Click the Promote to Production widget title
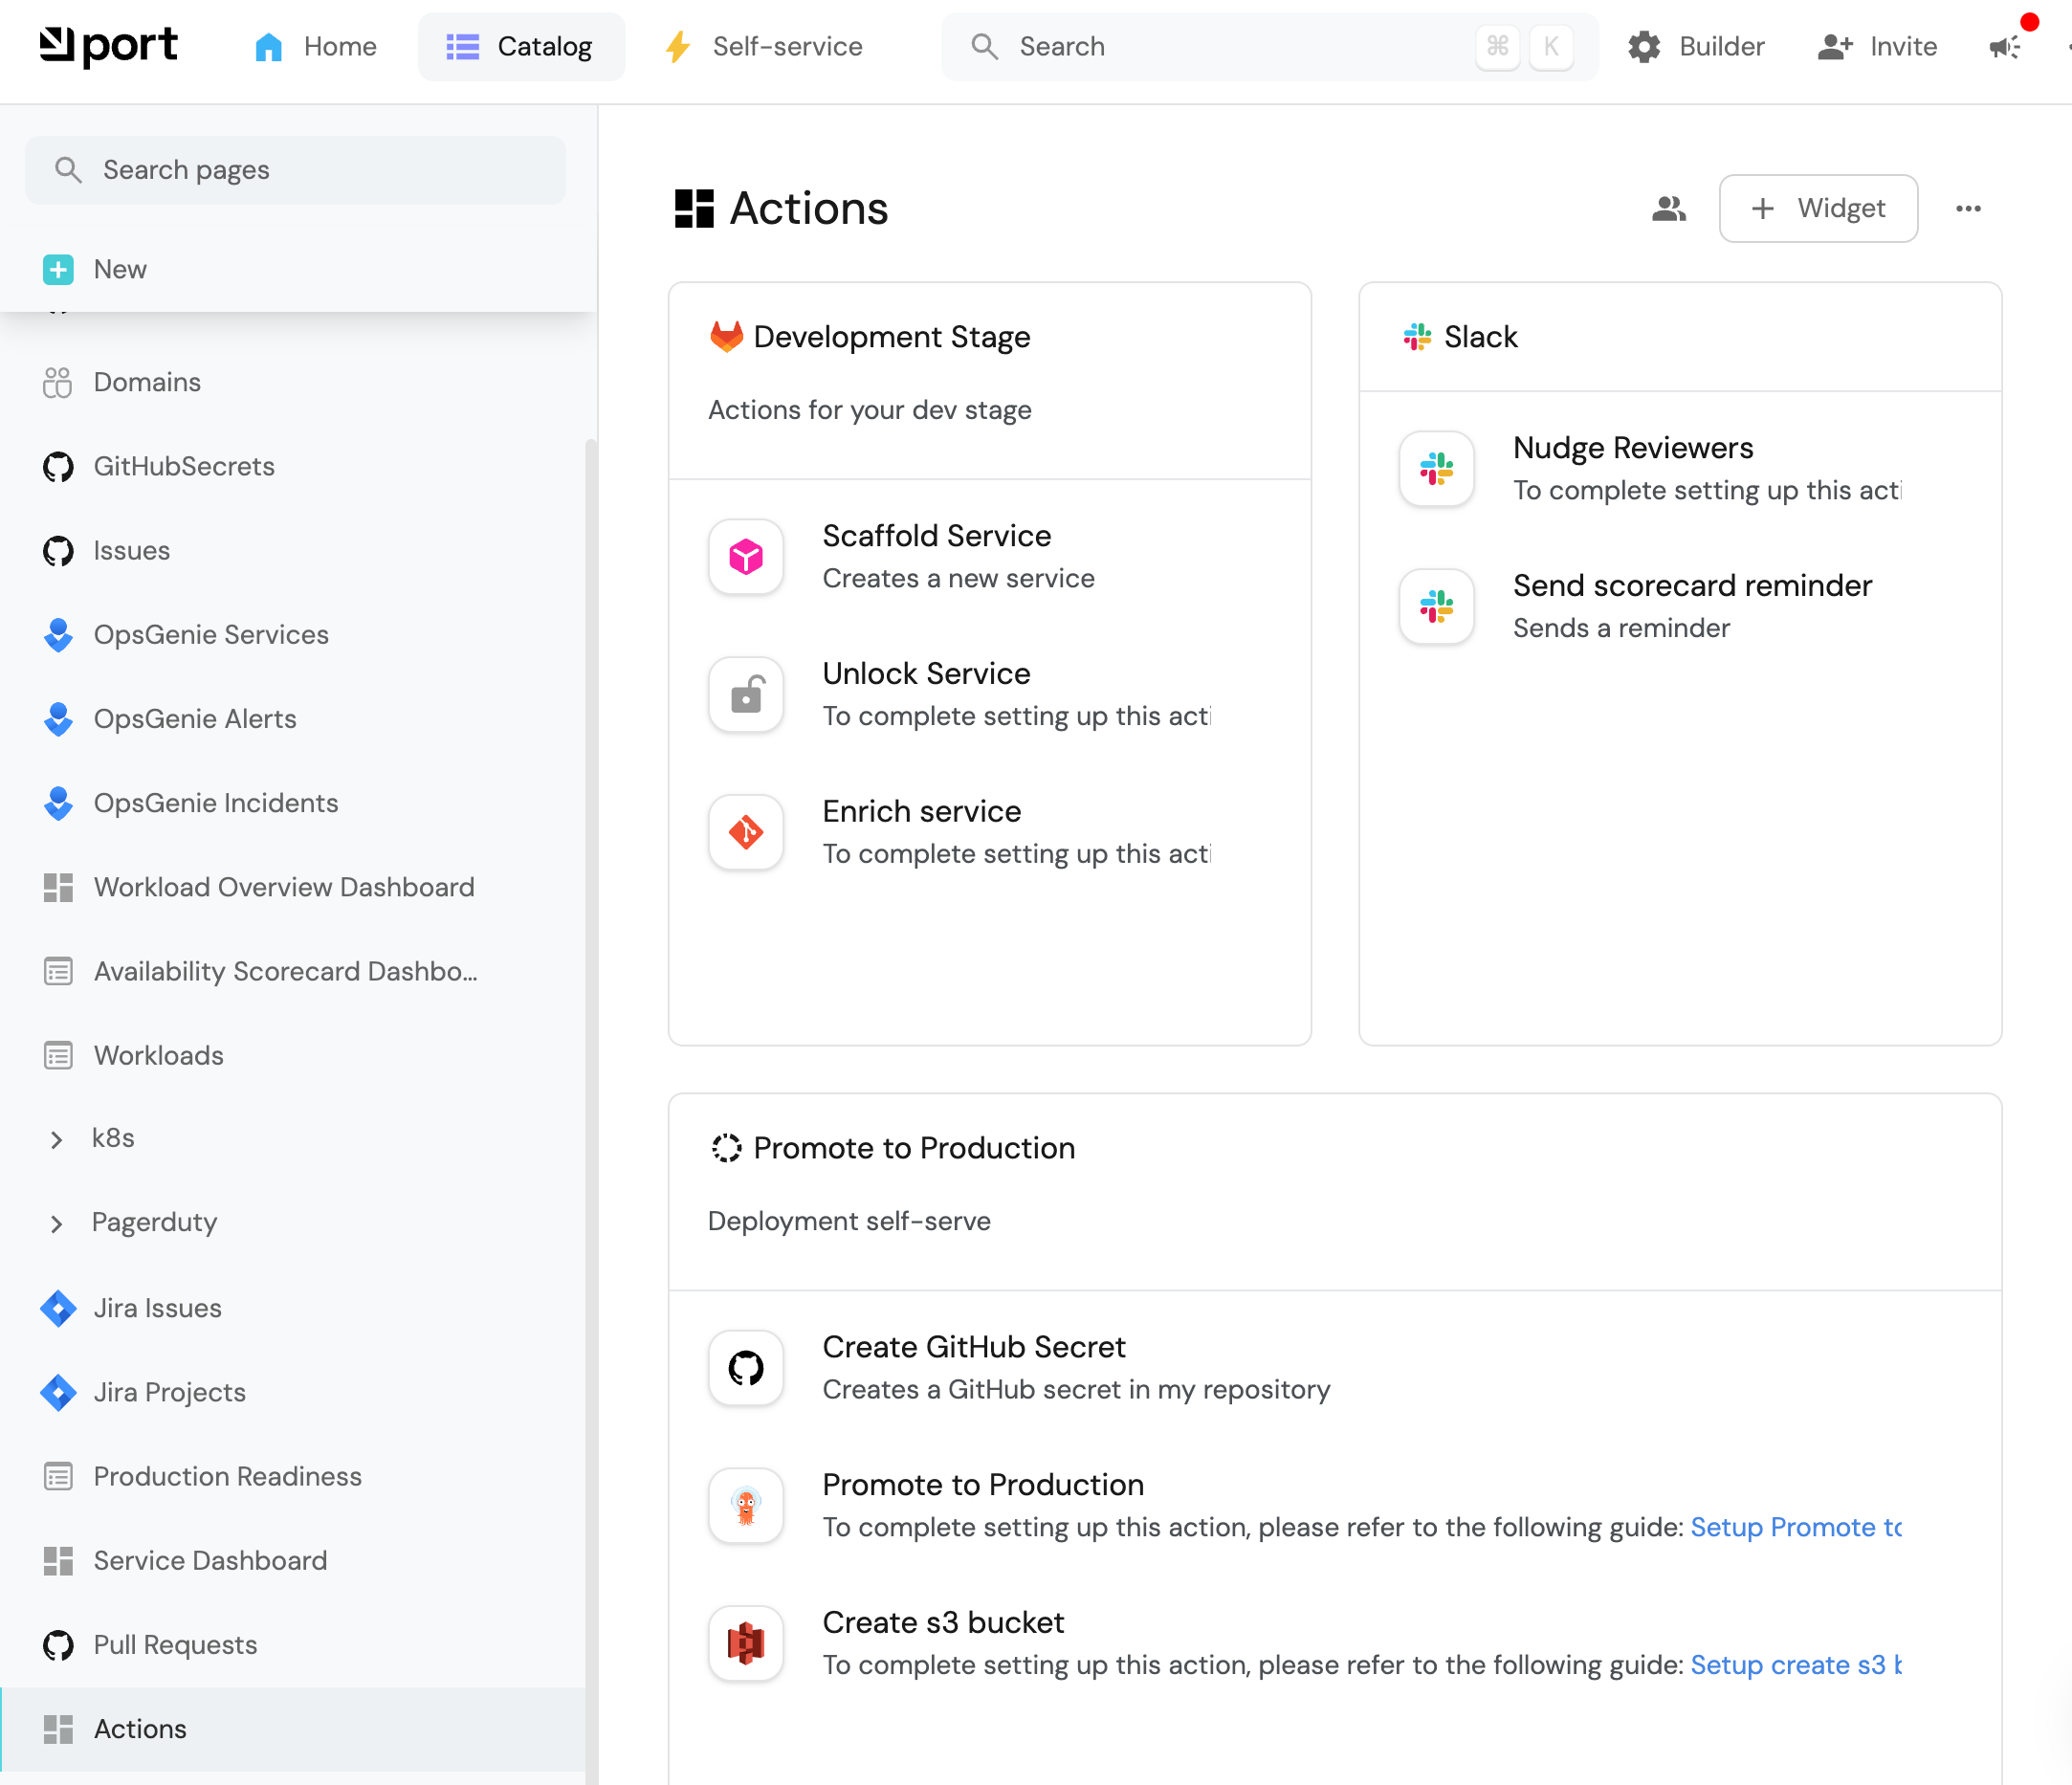Screen dimensions: 2072x1785 click(x=914, y=1148)
